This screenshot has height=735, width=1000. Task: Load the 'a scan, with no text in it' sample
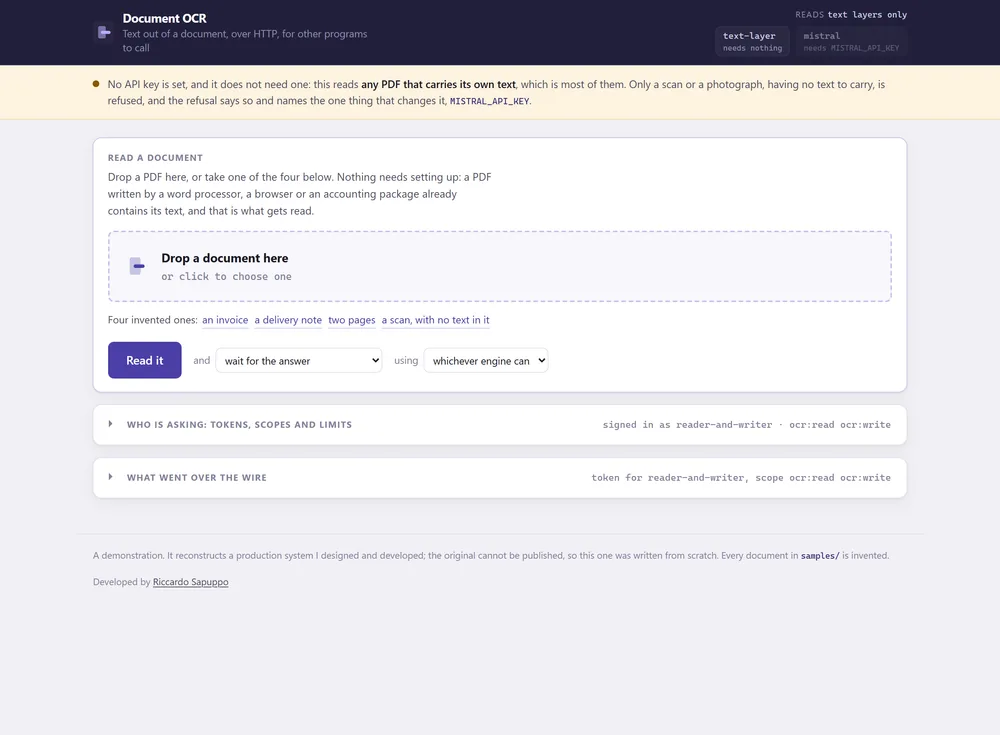436,320
